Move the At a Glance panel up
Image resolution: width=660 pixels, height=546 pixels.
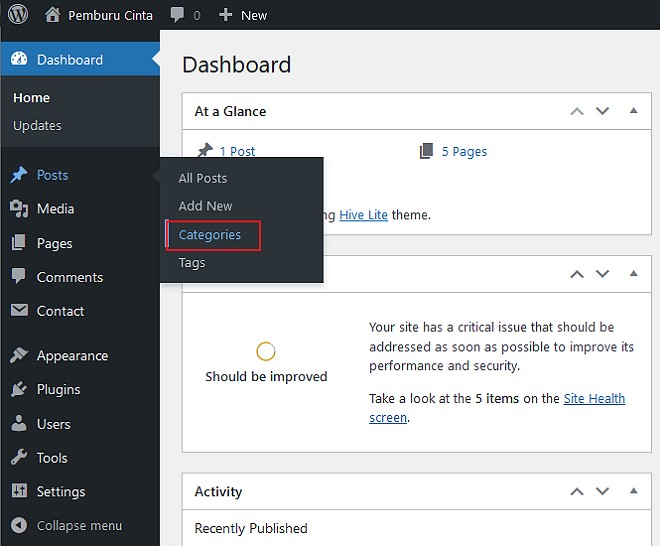coord(576,111)
